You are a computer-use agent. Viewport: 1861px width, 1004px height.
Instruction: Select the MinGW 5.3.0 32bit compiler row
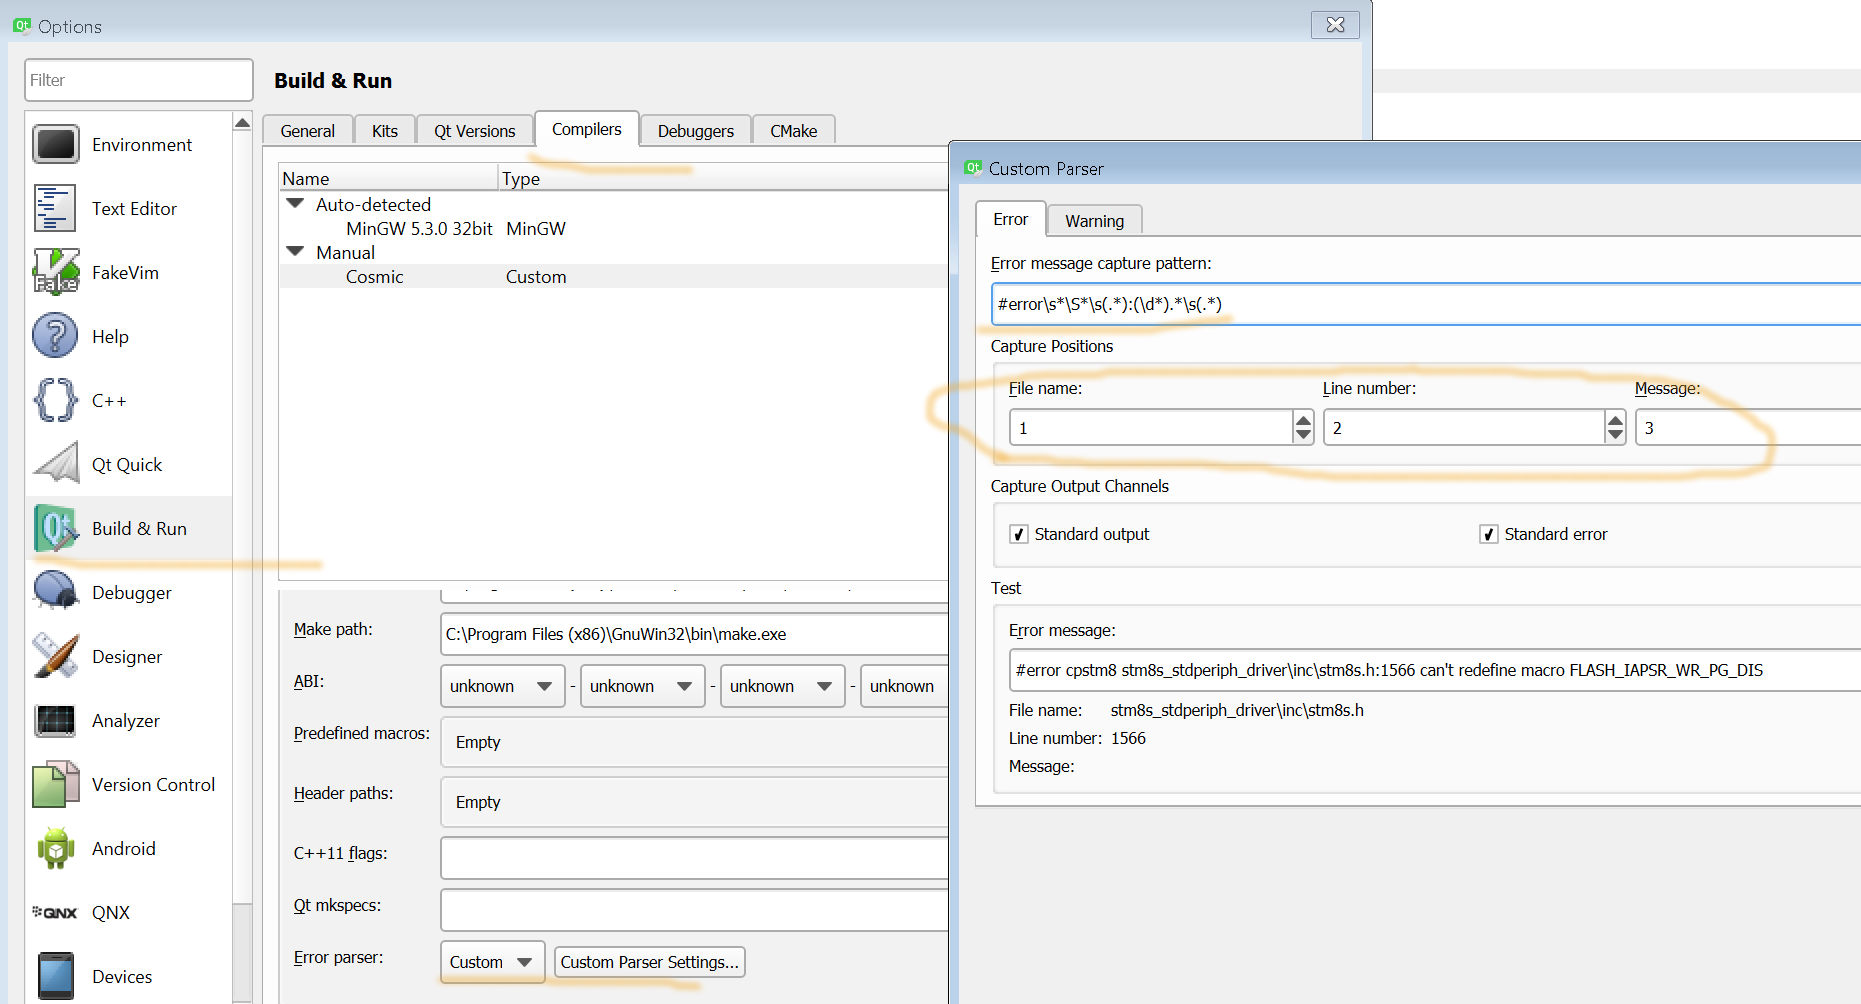click(x=613, y=228)
